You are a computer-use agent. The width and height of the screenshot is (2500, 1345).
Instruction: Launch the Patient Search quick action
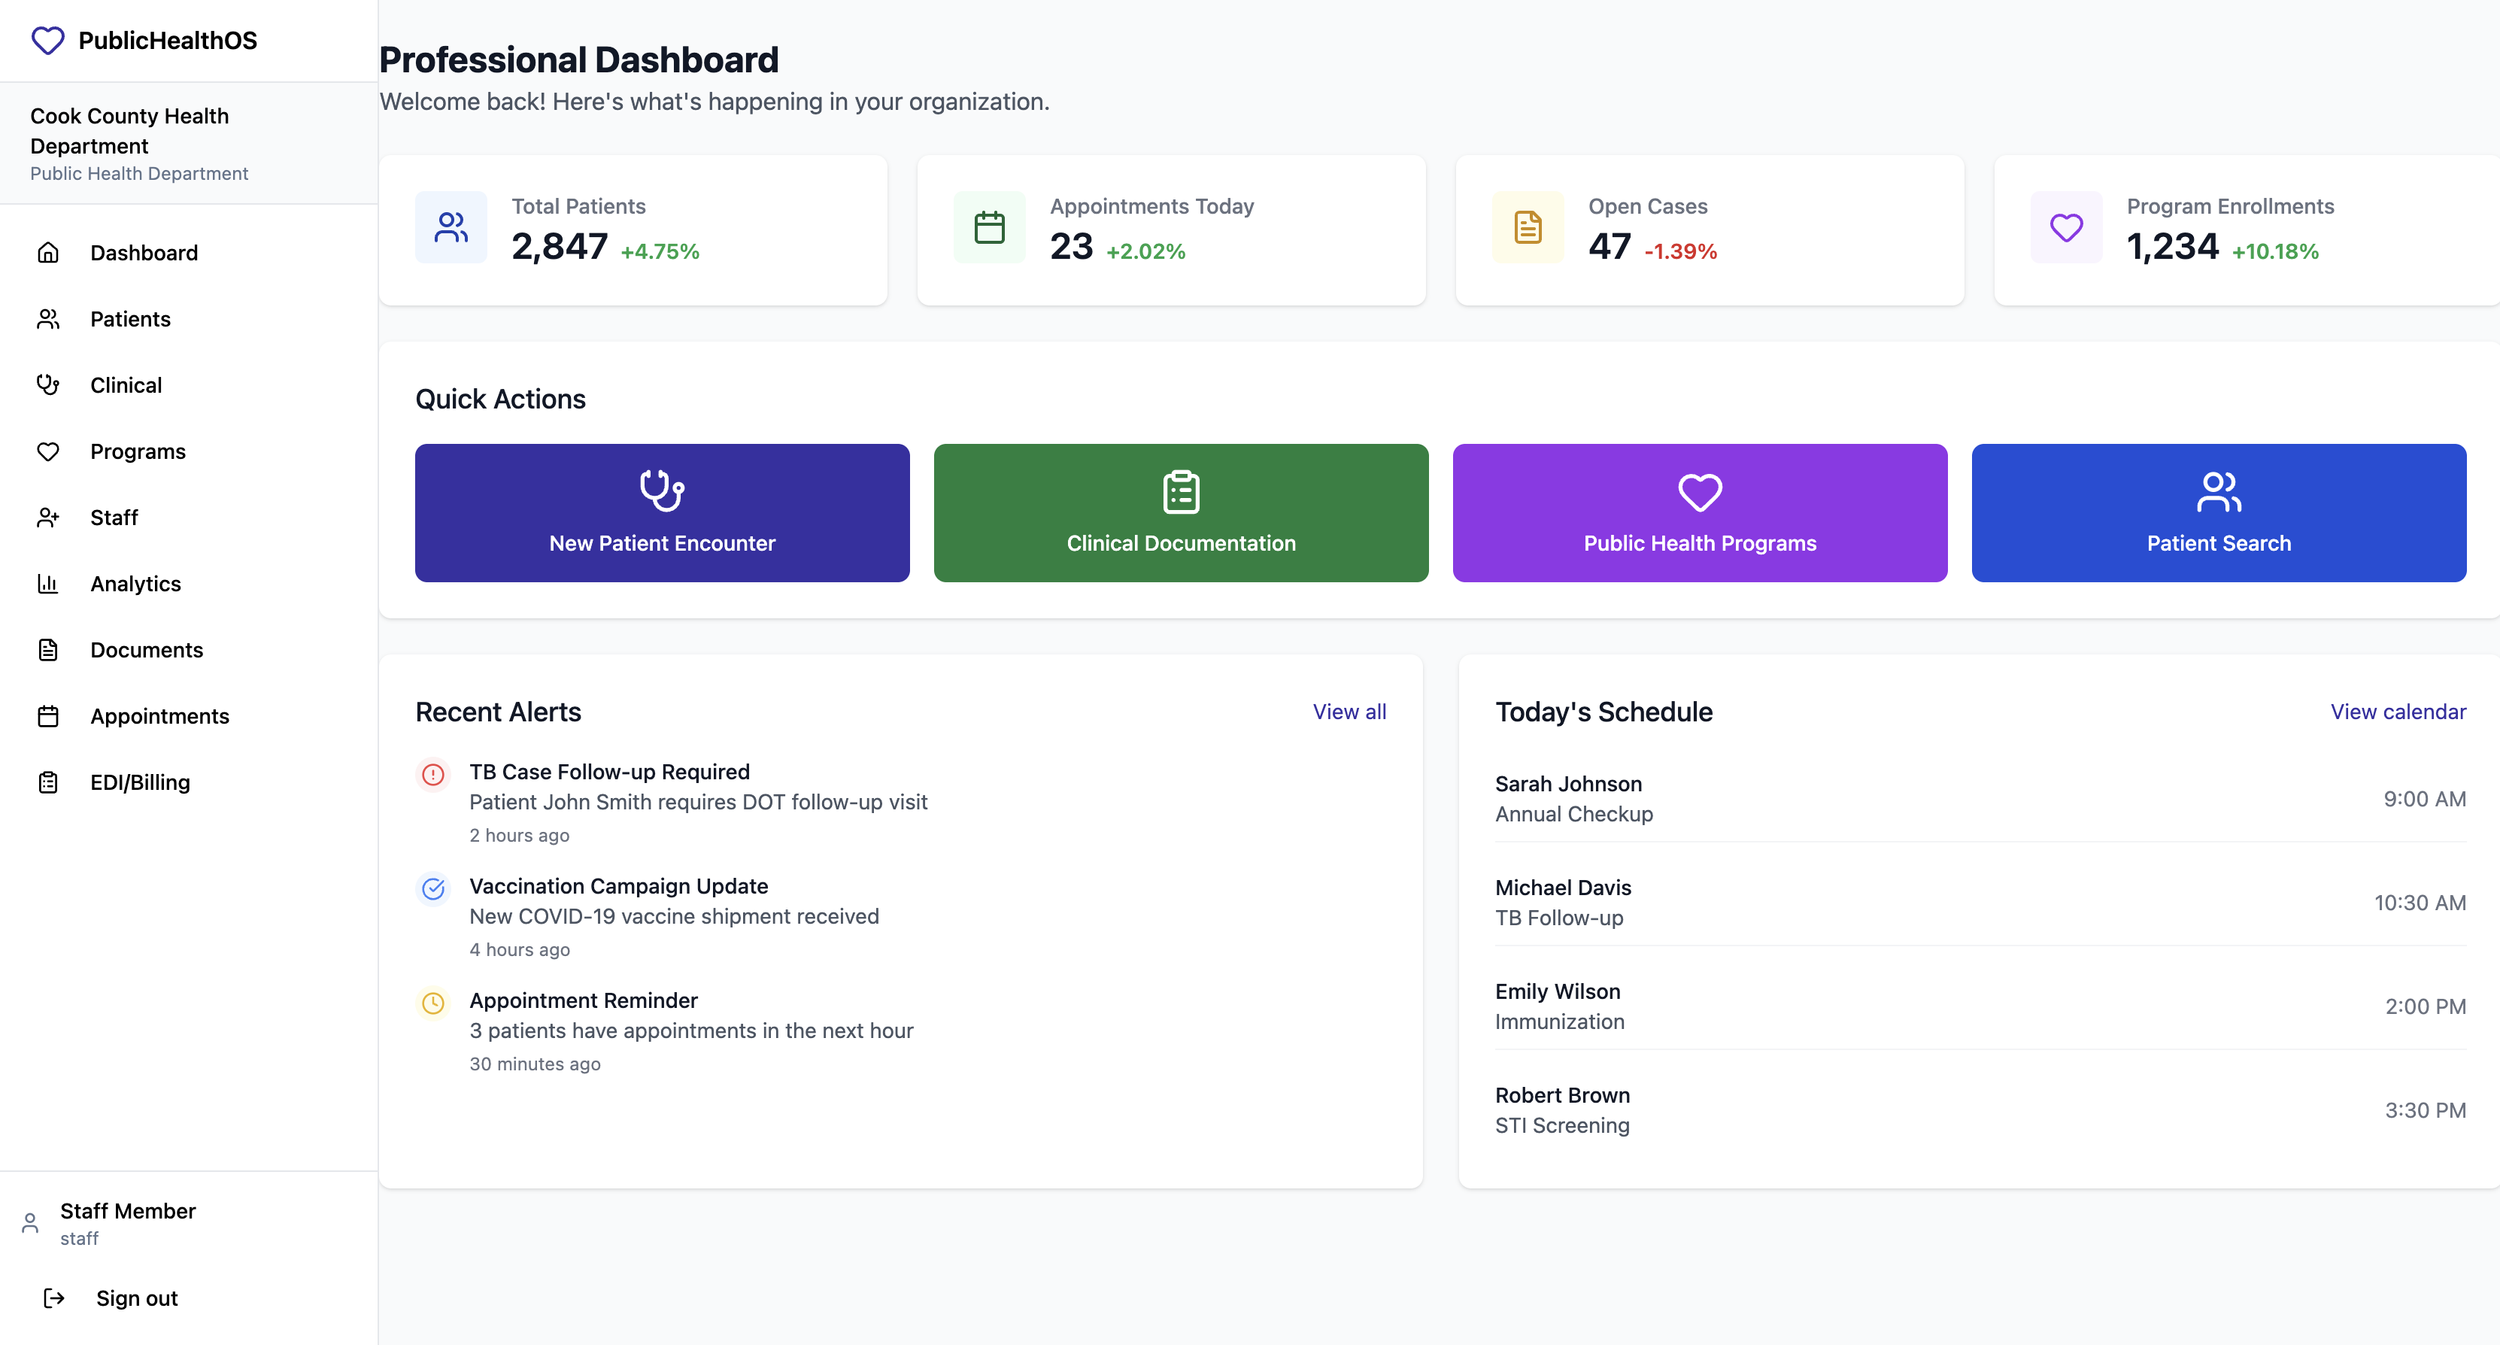(2218, 513)
